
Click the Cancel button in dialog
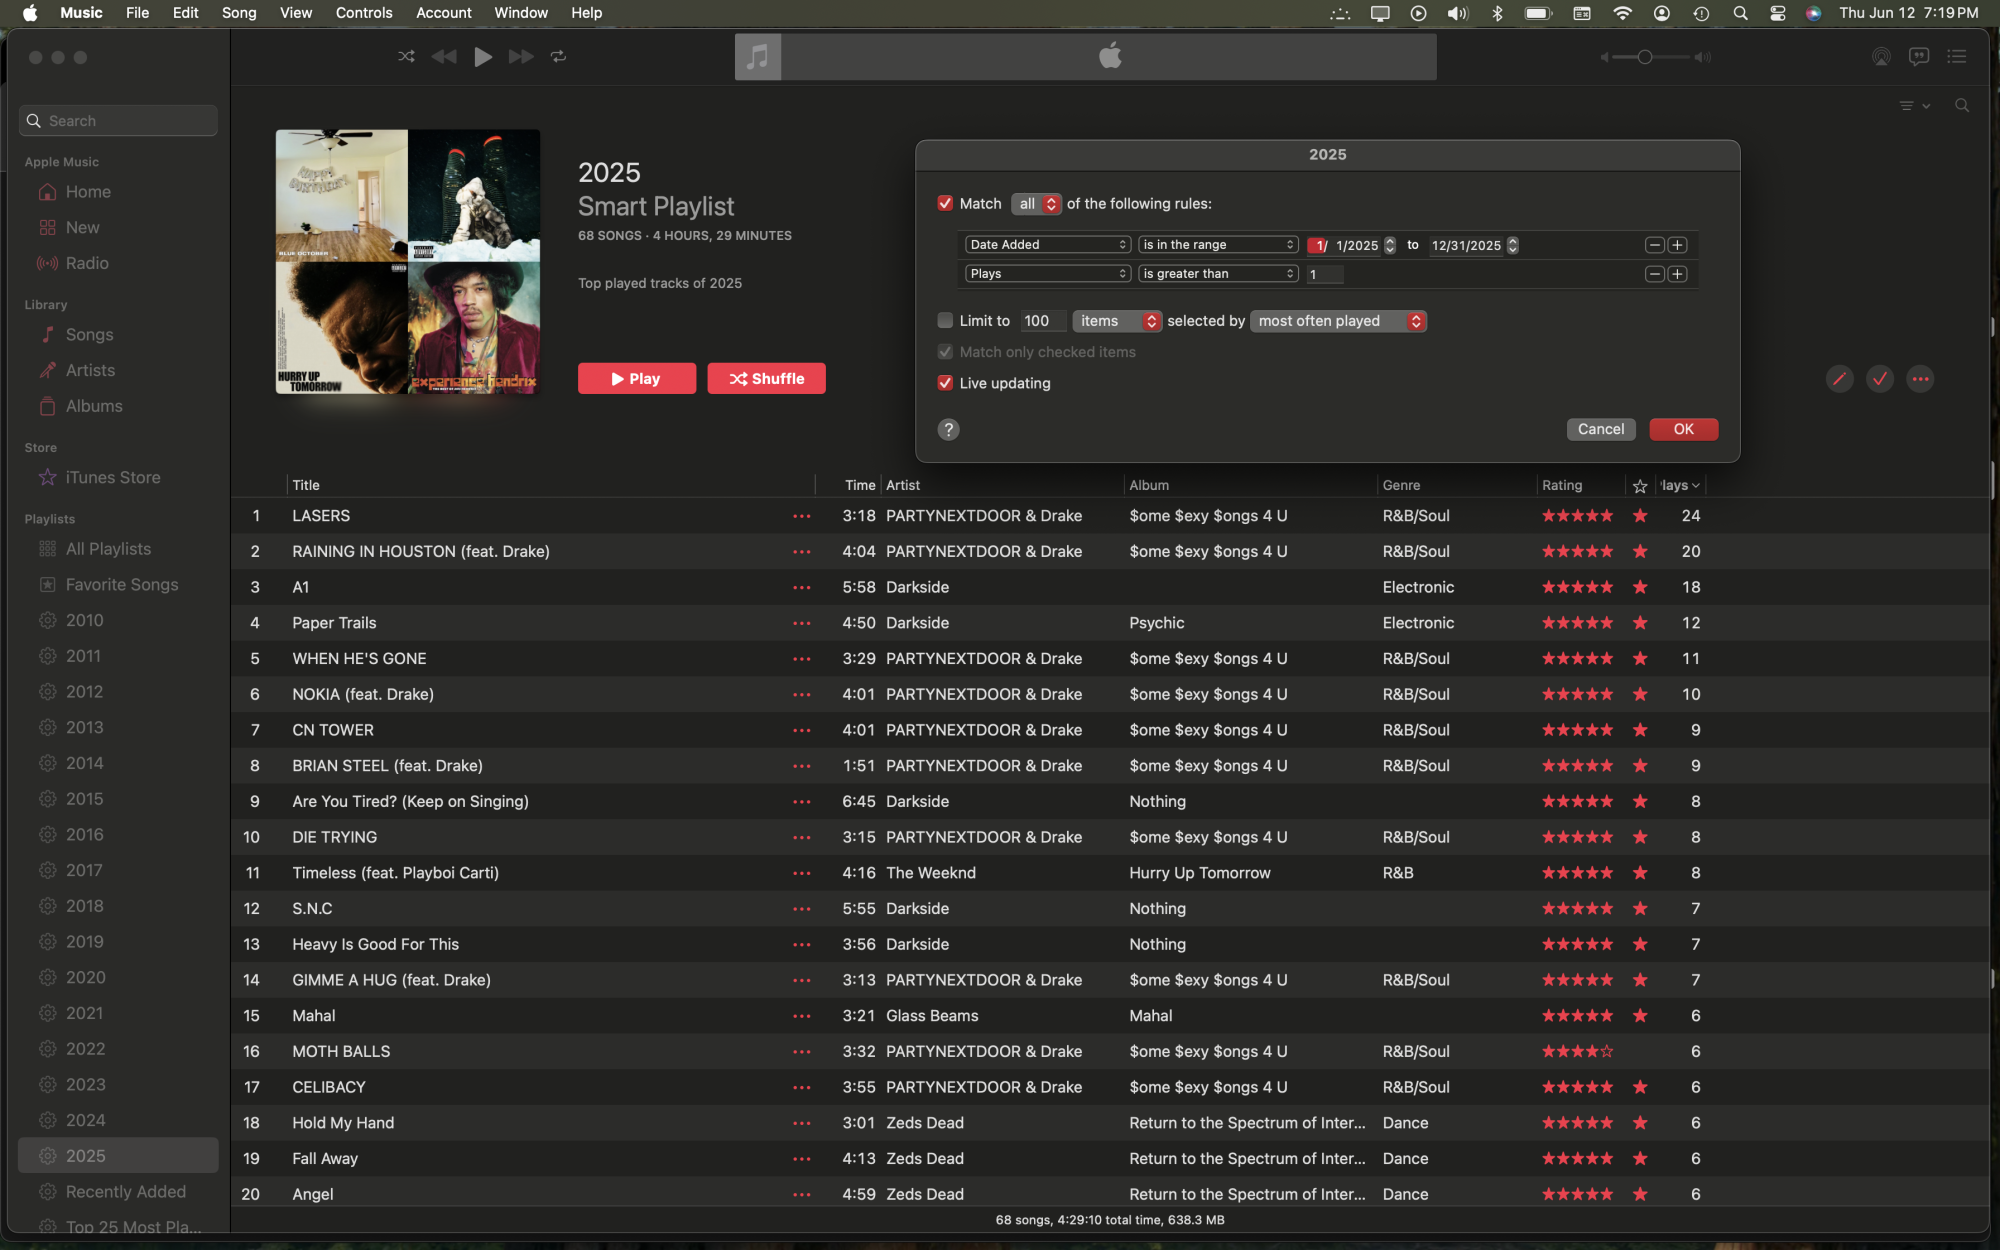[x=1600, y=429]
